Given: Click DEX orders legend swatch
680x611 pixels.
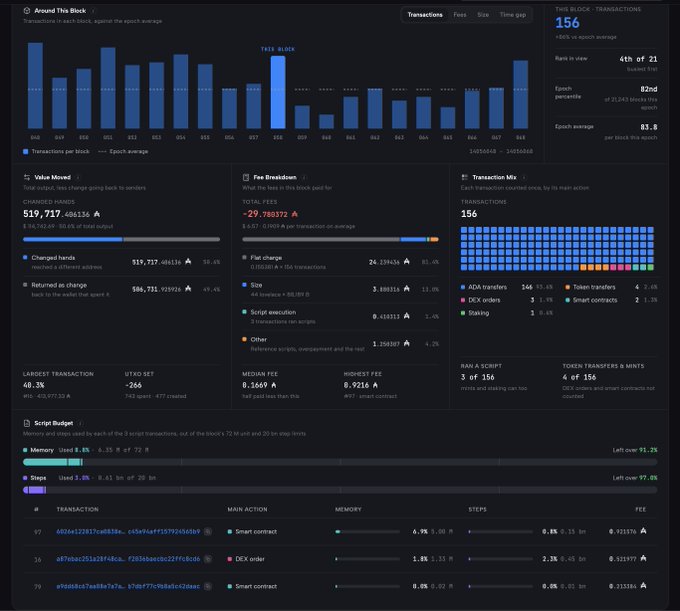Looking at the screenshot, I should click(463, 300).
